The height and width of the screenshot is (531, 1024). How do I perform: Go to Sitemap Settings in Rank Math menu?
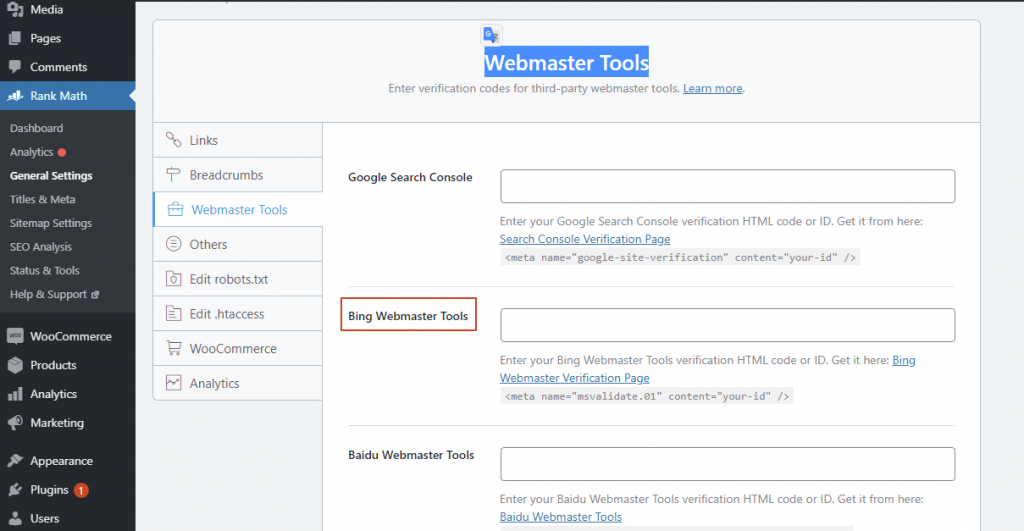pyautogui.click(x=50, y=223)
